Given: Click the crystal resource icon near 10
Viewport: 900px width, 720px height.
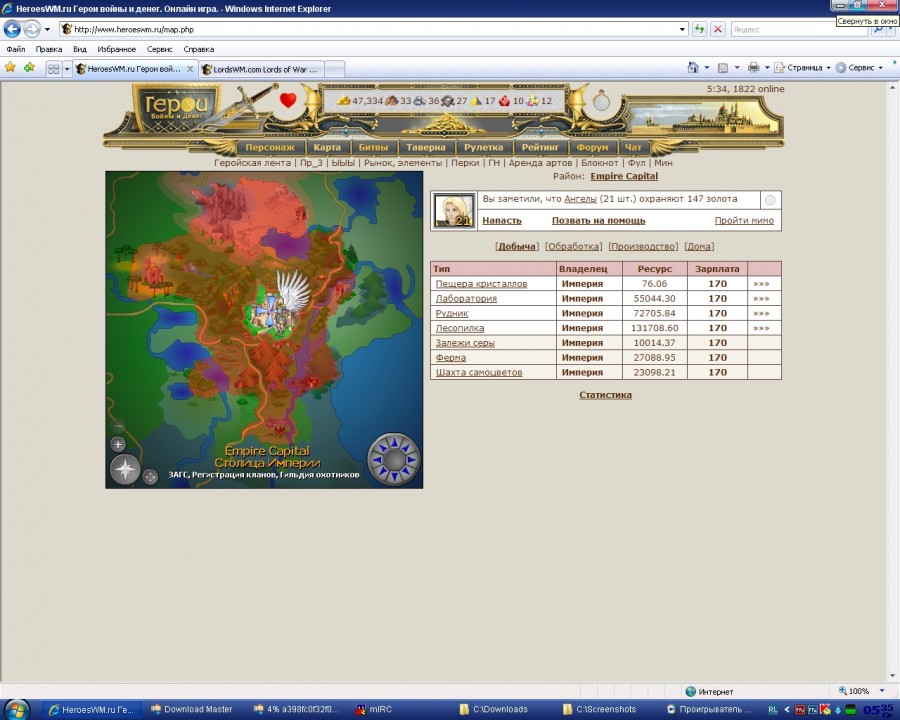Looking at the screenshot, I should point(504,101).
